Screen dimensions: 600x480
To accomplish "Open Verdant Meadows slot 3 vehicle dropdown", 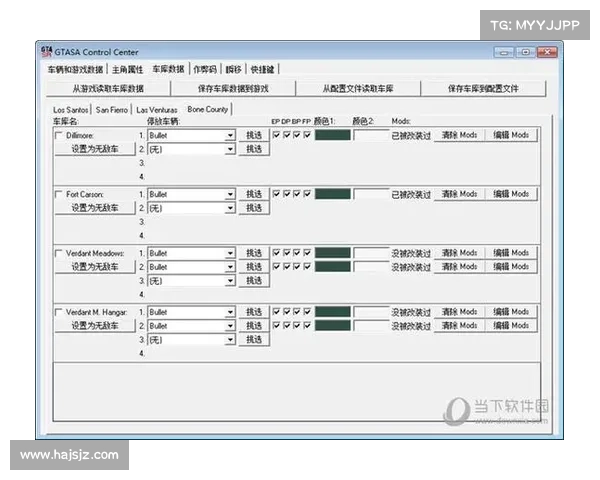I will (x=230, y=281).
